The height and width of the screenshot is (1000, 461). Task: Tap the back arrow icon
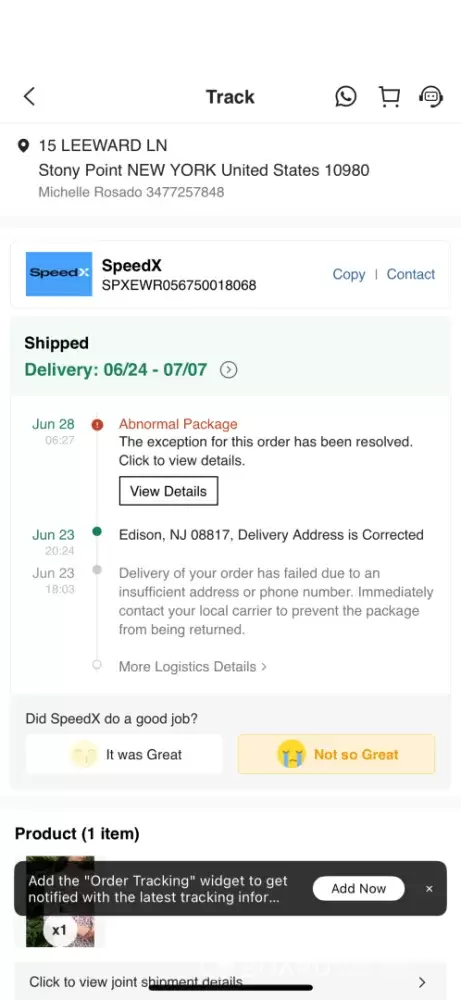pyautogui.click(x=29, y=96)
